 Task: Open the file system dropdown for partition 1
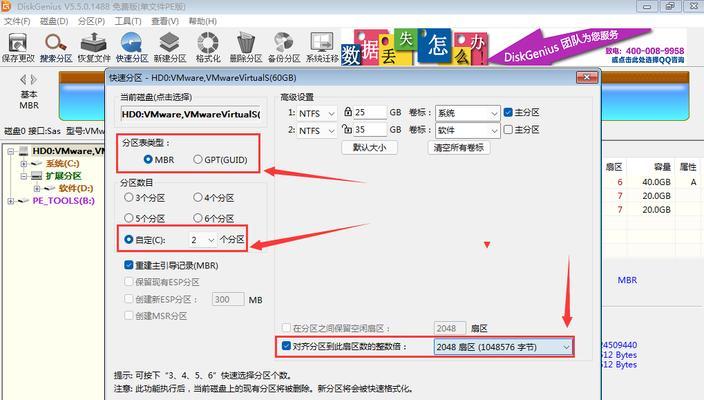[316, 114]
